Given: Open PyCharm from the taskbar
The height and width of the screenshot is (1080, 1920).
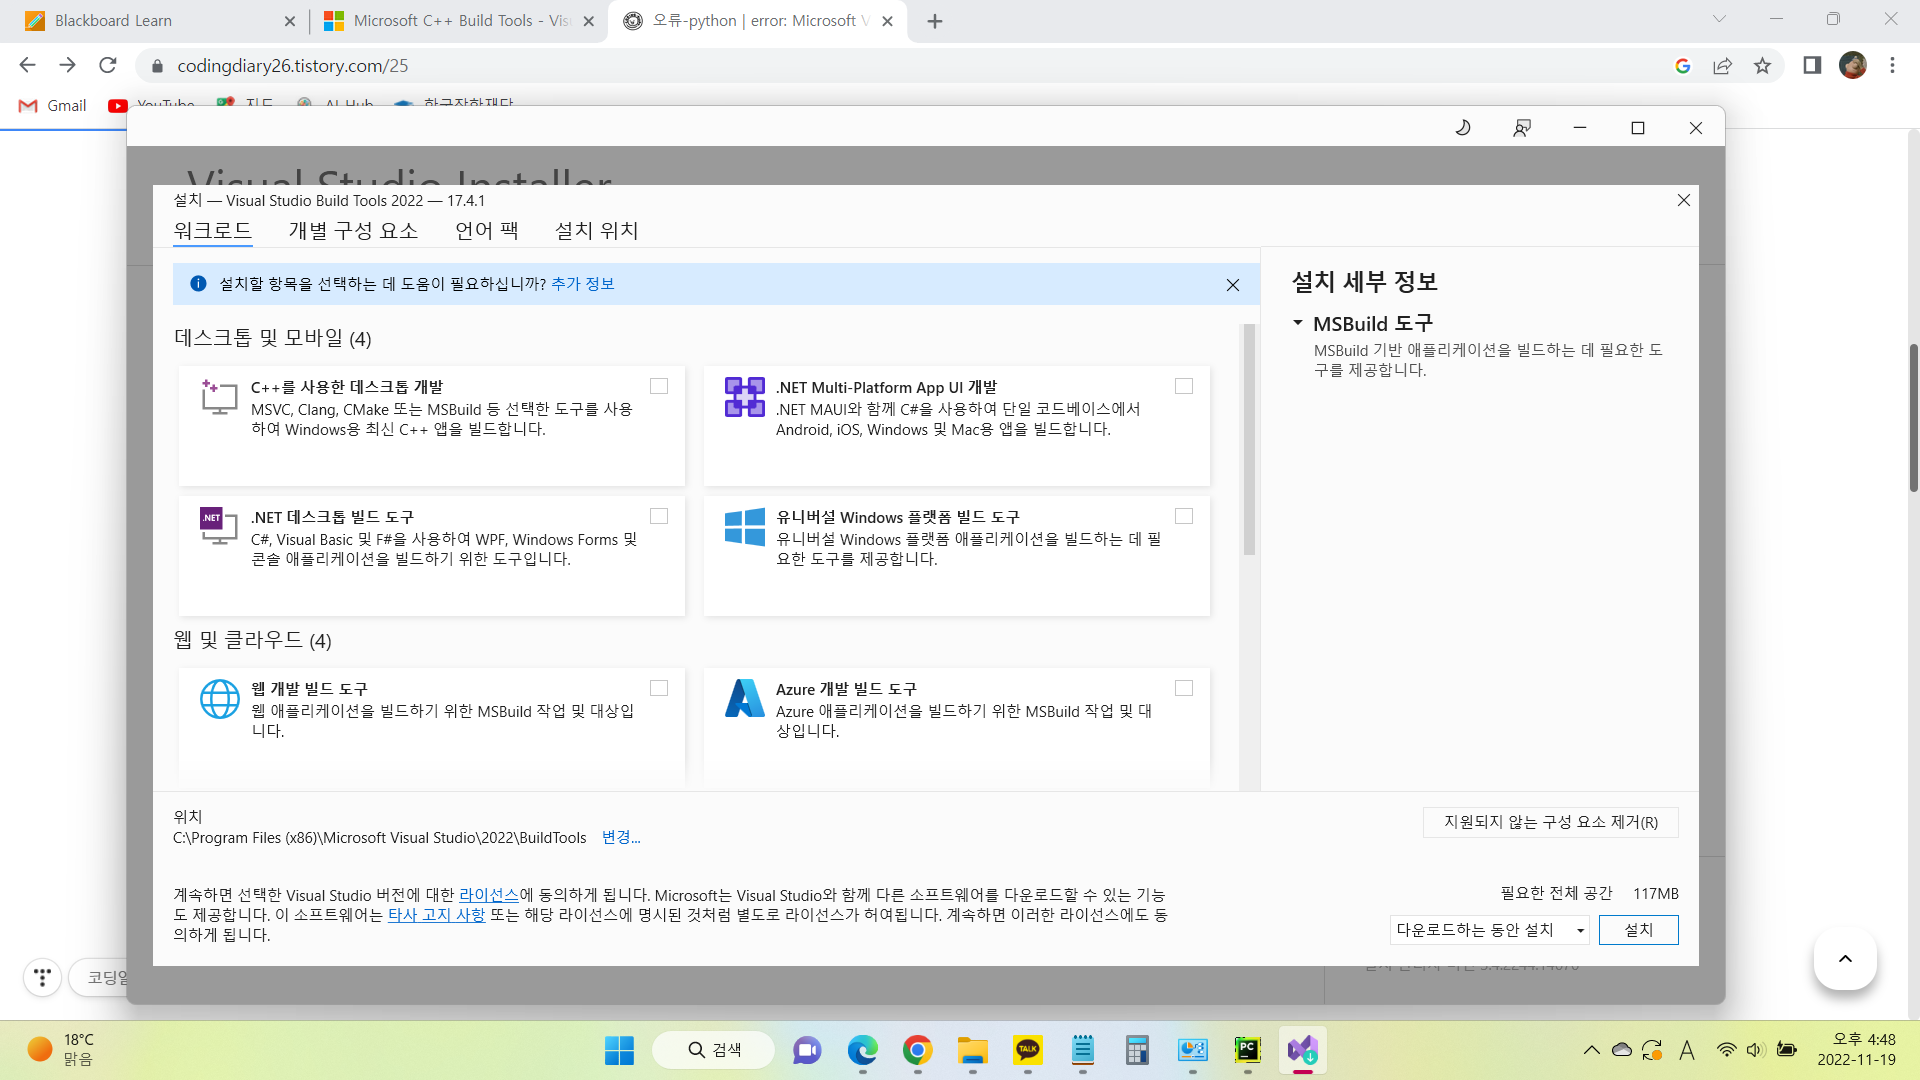Looking at the screenshot, I should (x=1247, y=1050).
